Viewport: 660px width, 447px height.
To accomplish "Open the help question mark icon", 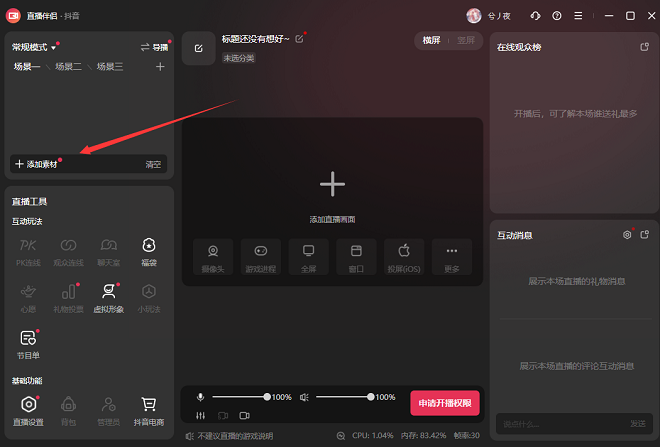I will (557, 16).
